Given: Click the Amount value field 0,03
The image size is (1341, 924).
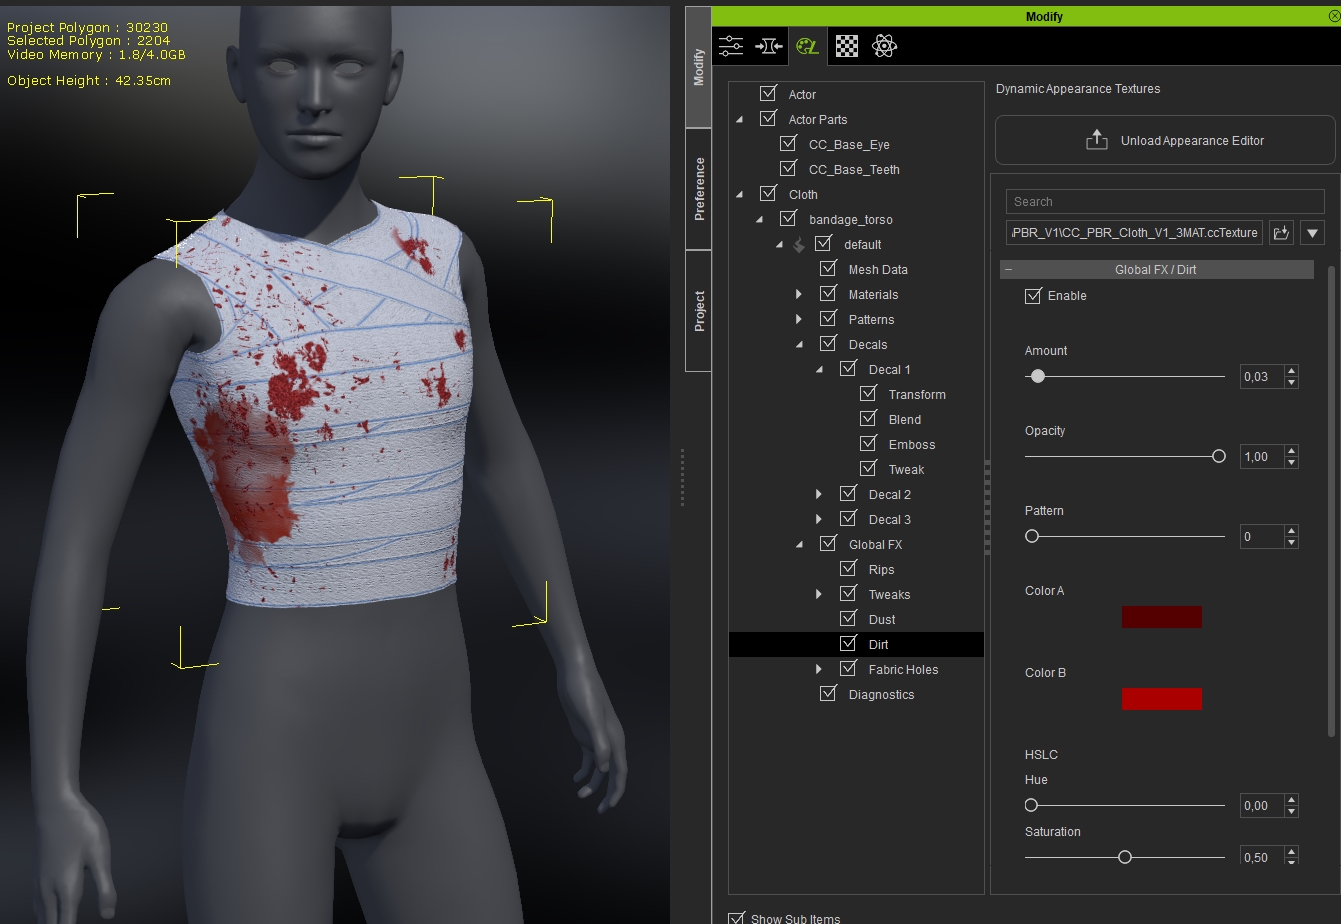Looking at the screenshot, I should (x=1262, y=377).
